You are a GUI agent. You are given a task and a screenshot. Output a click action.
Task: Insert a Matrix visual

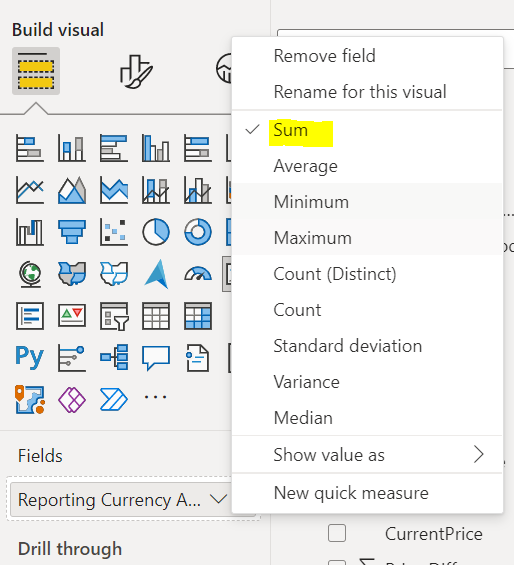(198, 316)
